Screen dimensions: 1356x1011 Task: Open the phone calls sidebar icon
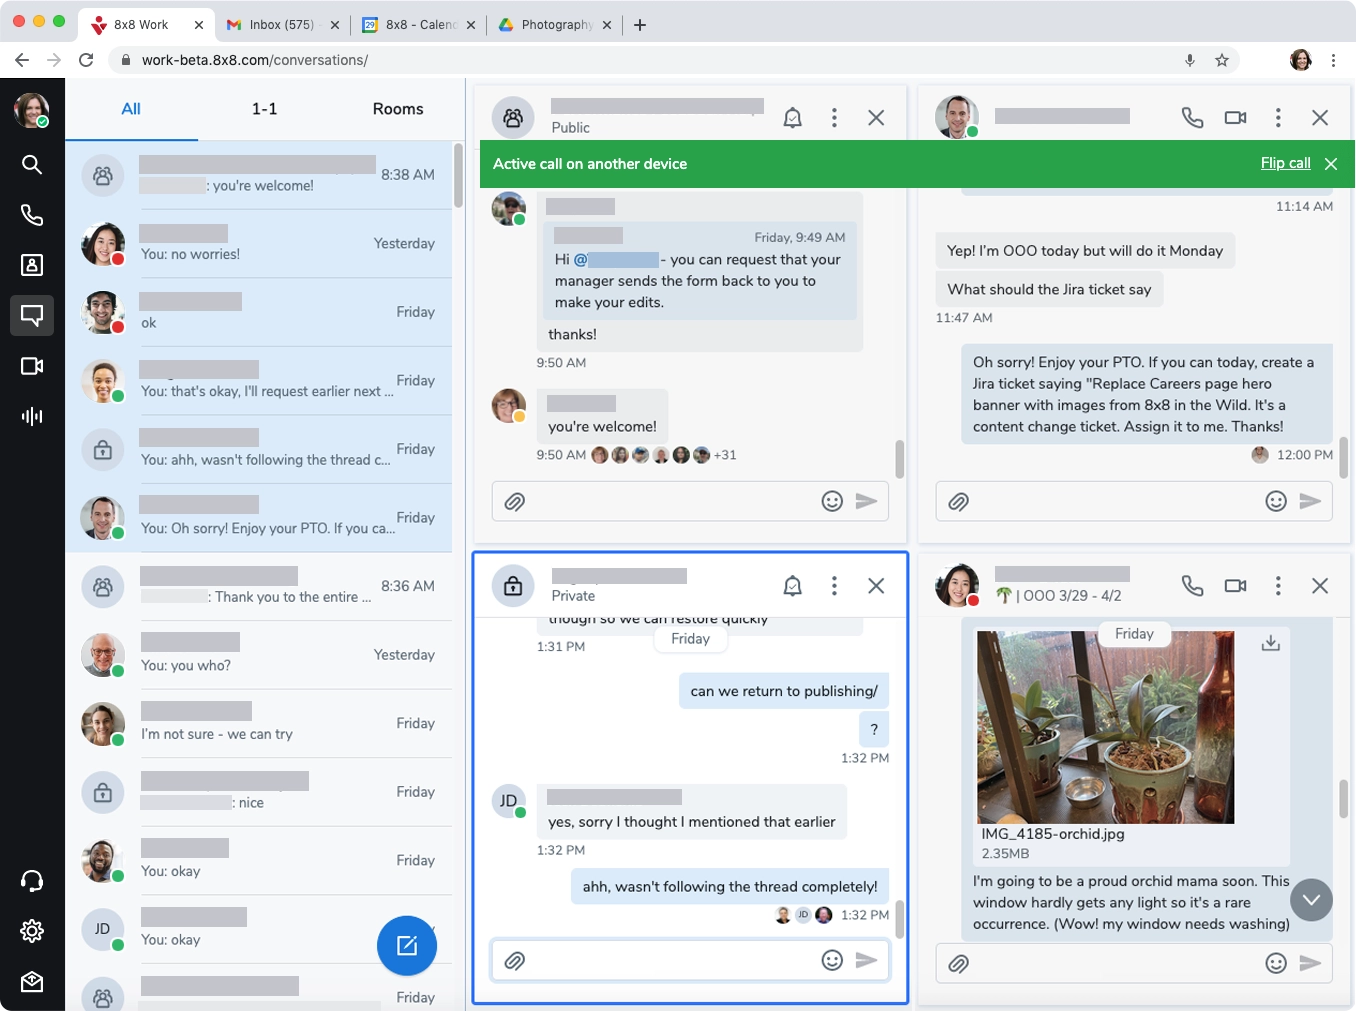(32, 215)
